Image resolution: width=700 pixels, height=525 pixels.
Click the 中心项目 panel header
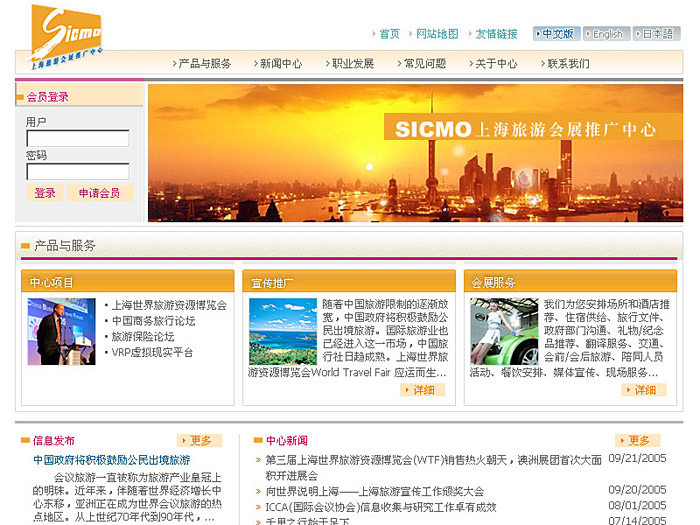click(128, 282)
